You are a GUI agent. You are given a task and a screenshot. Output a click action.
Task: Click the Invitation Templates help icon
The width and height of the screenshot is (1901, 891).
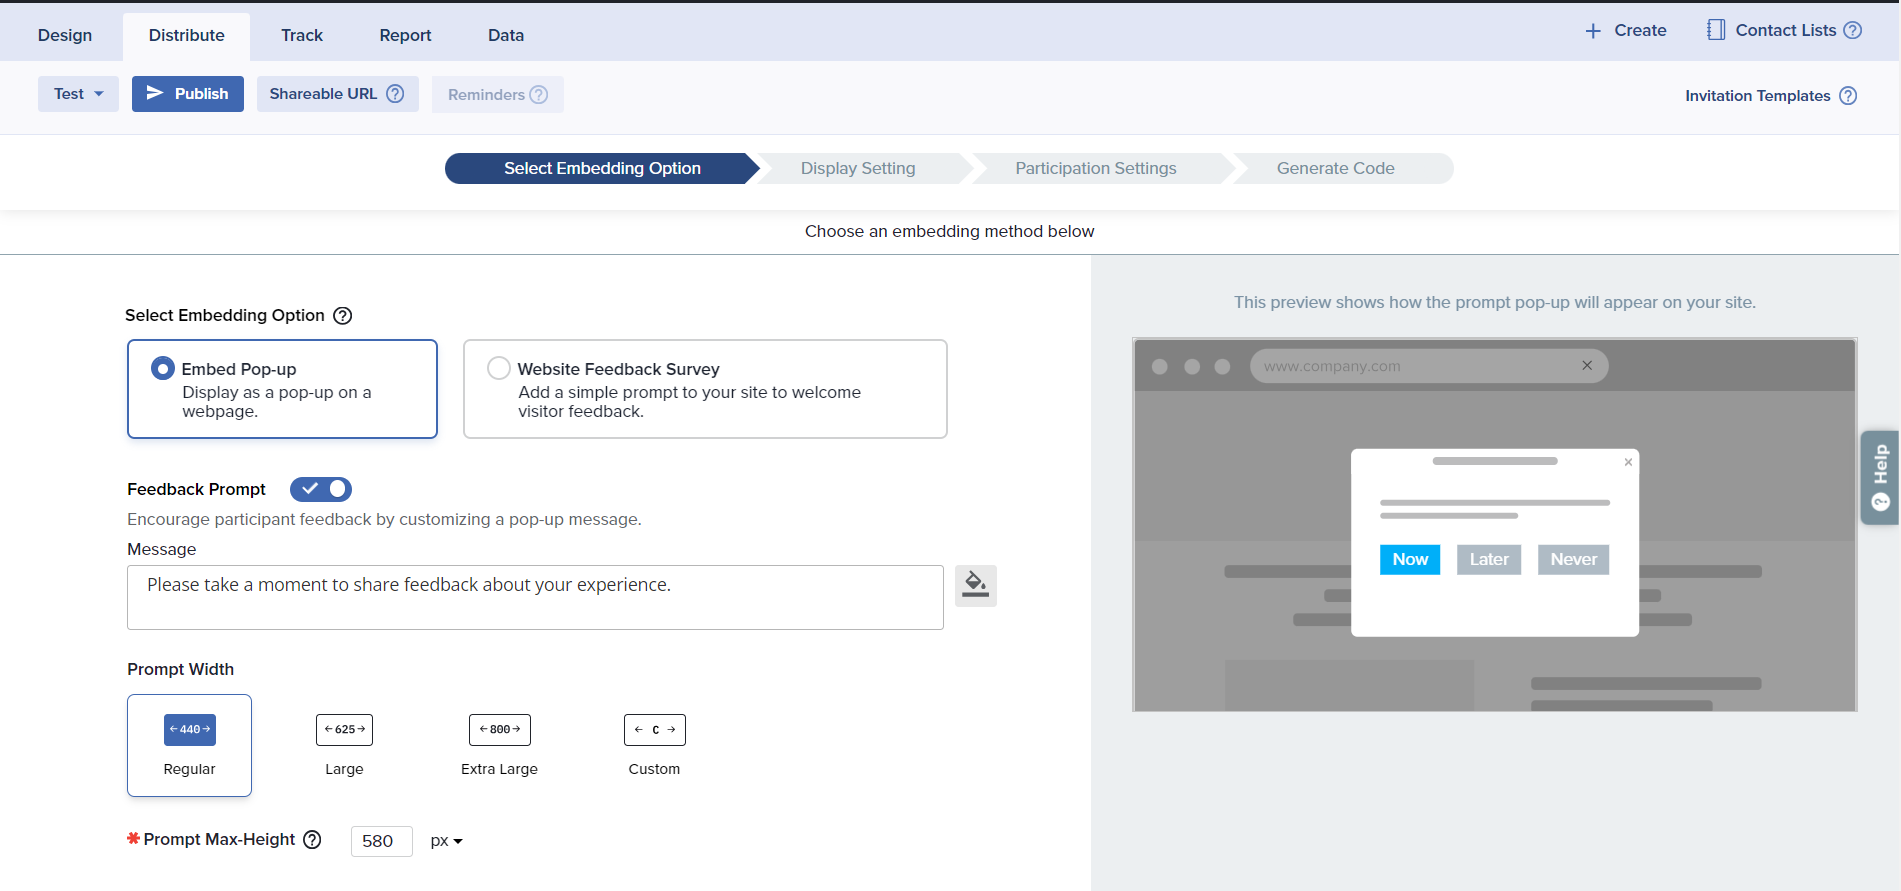tap(1848, 96)
